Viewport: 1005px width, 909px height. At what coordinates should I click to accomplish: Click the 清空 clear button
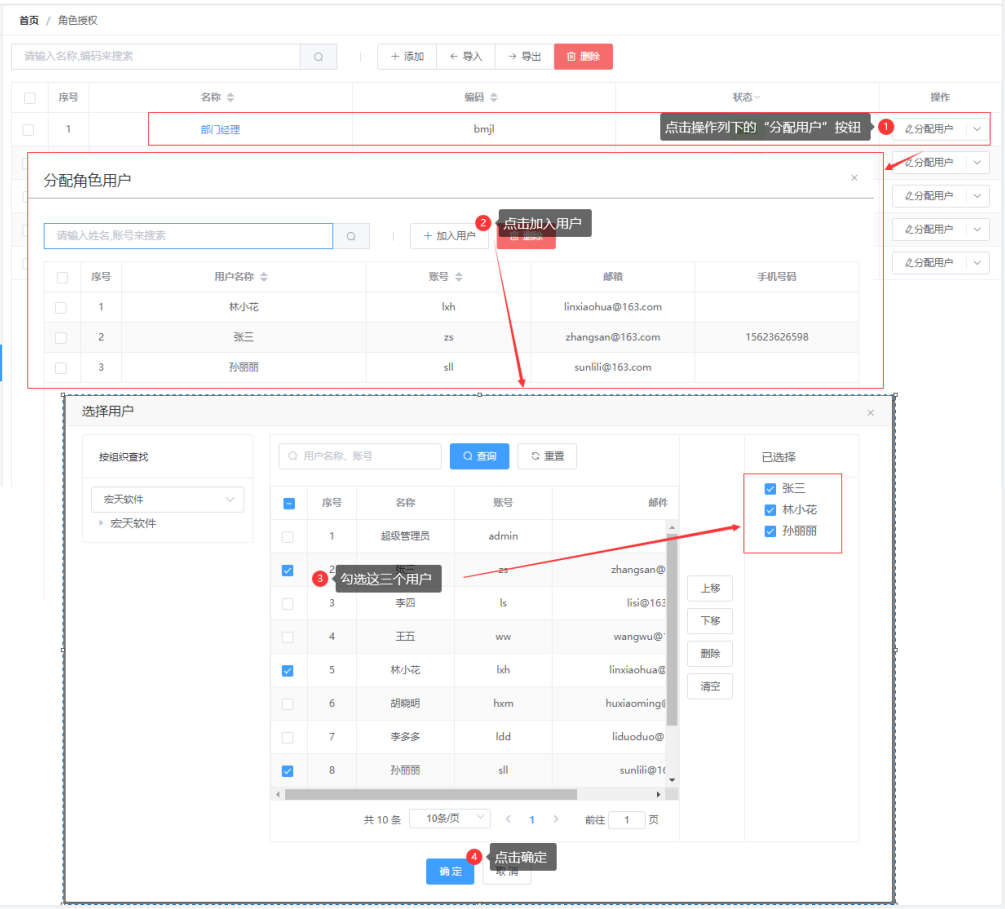click(710, 687)
